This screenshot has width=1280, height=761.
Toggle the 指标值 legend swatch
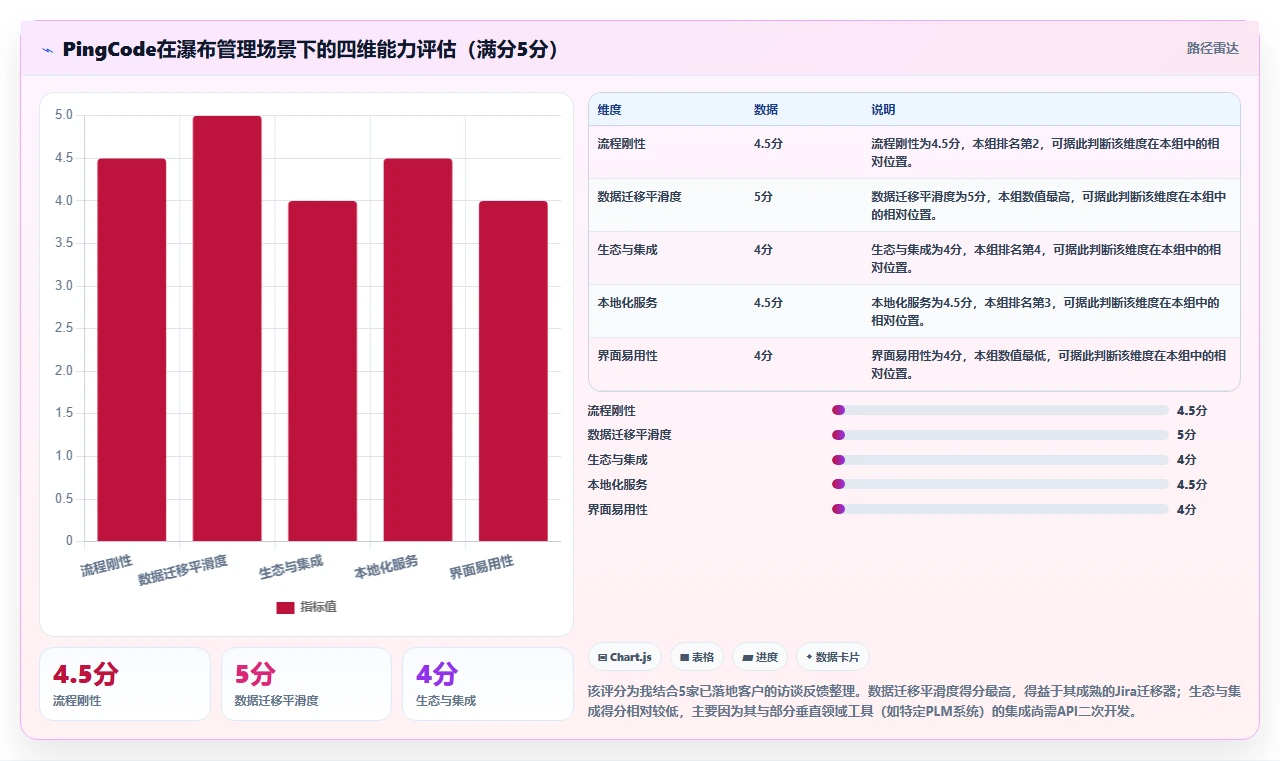(x=285, y=607)
